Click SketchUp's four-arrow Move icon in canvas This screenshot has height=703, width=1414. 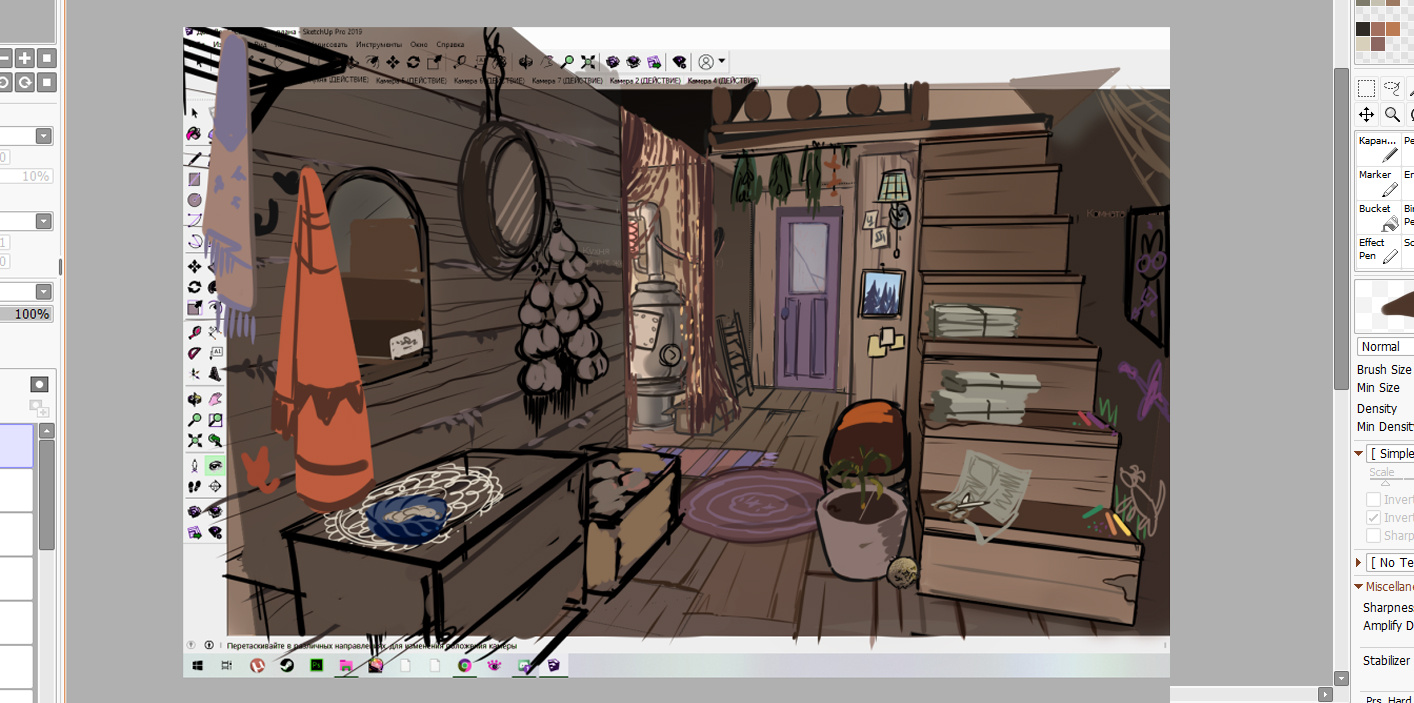coord(194,266)
